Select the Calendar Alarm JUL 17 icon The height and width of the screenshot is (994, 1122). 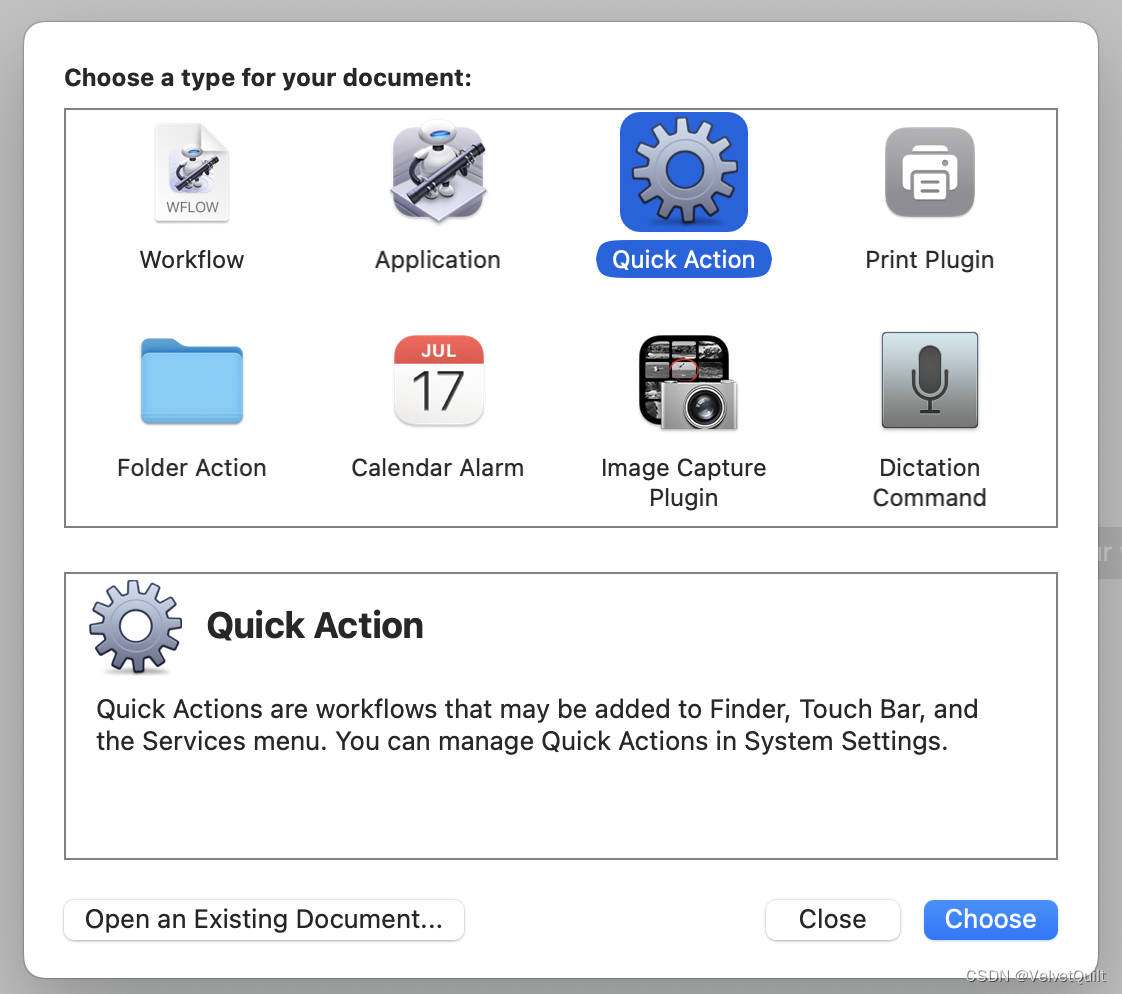439,380
